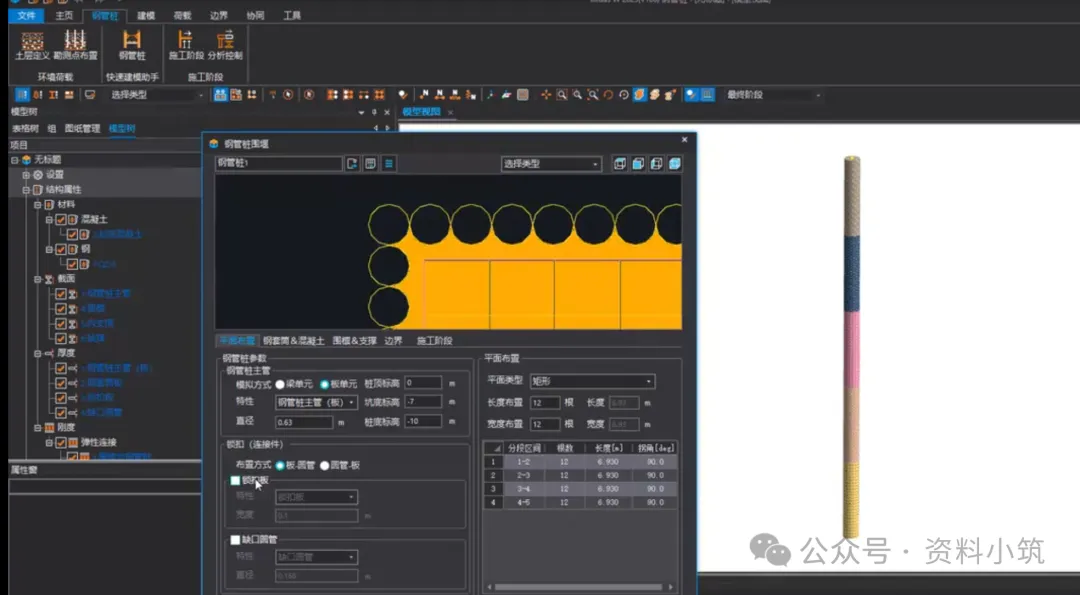This screenshot has width=1080, height=595.
Task: Open the 平面类型 矩形 dropdown
Action: [592, 382]
